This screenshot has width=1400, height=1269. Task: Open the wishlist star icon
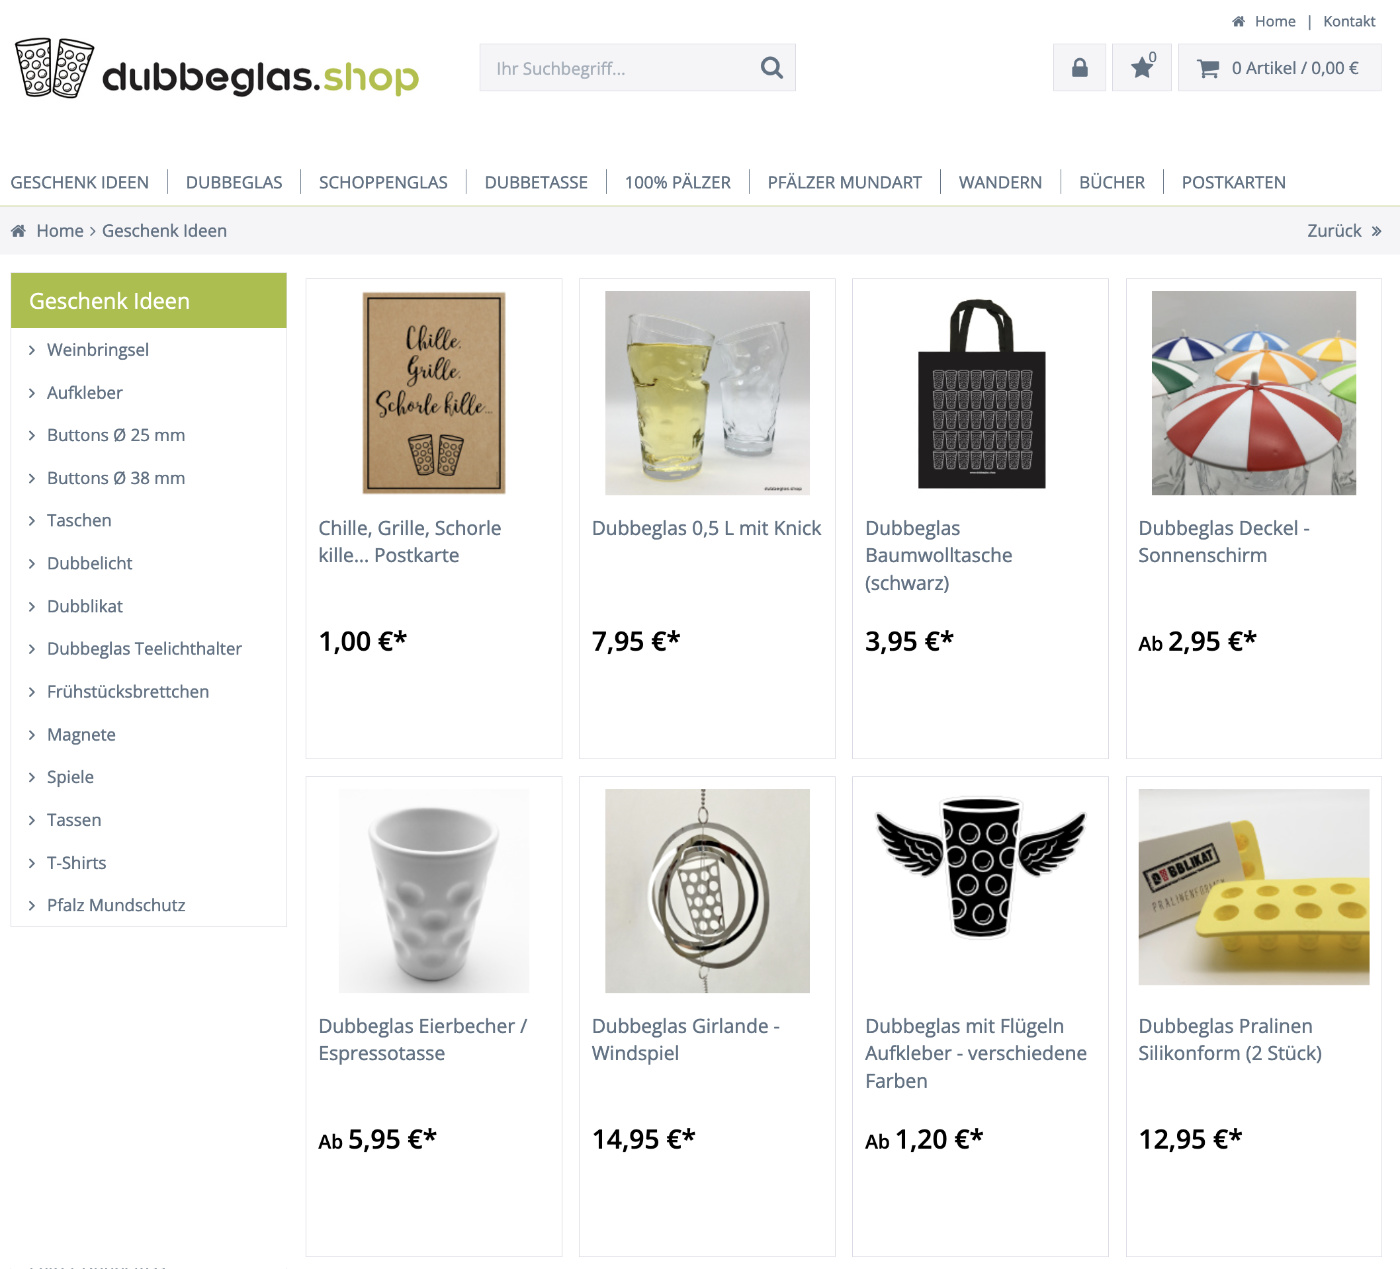1142,68
